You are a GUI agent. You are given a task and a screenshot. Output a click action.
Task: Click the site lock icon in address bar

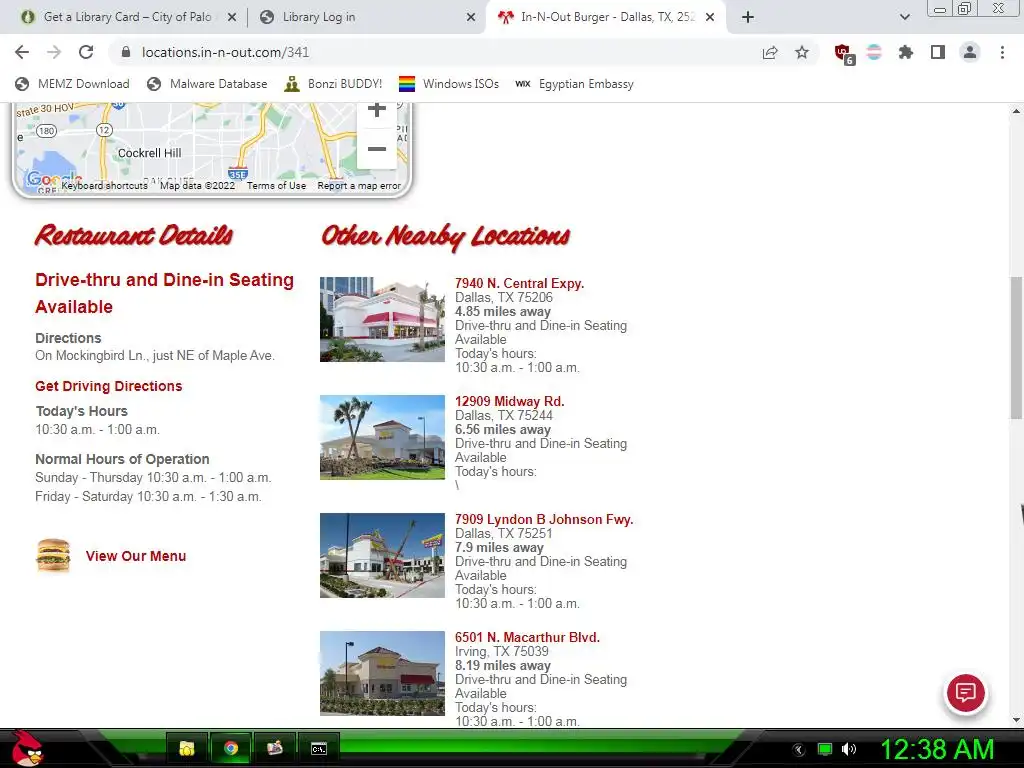(126, 52)
